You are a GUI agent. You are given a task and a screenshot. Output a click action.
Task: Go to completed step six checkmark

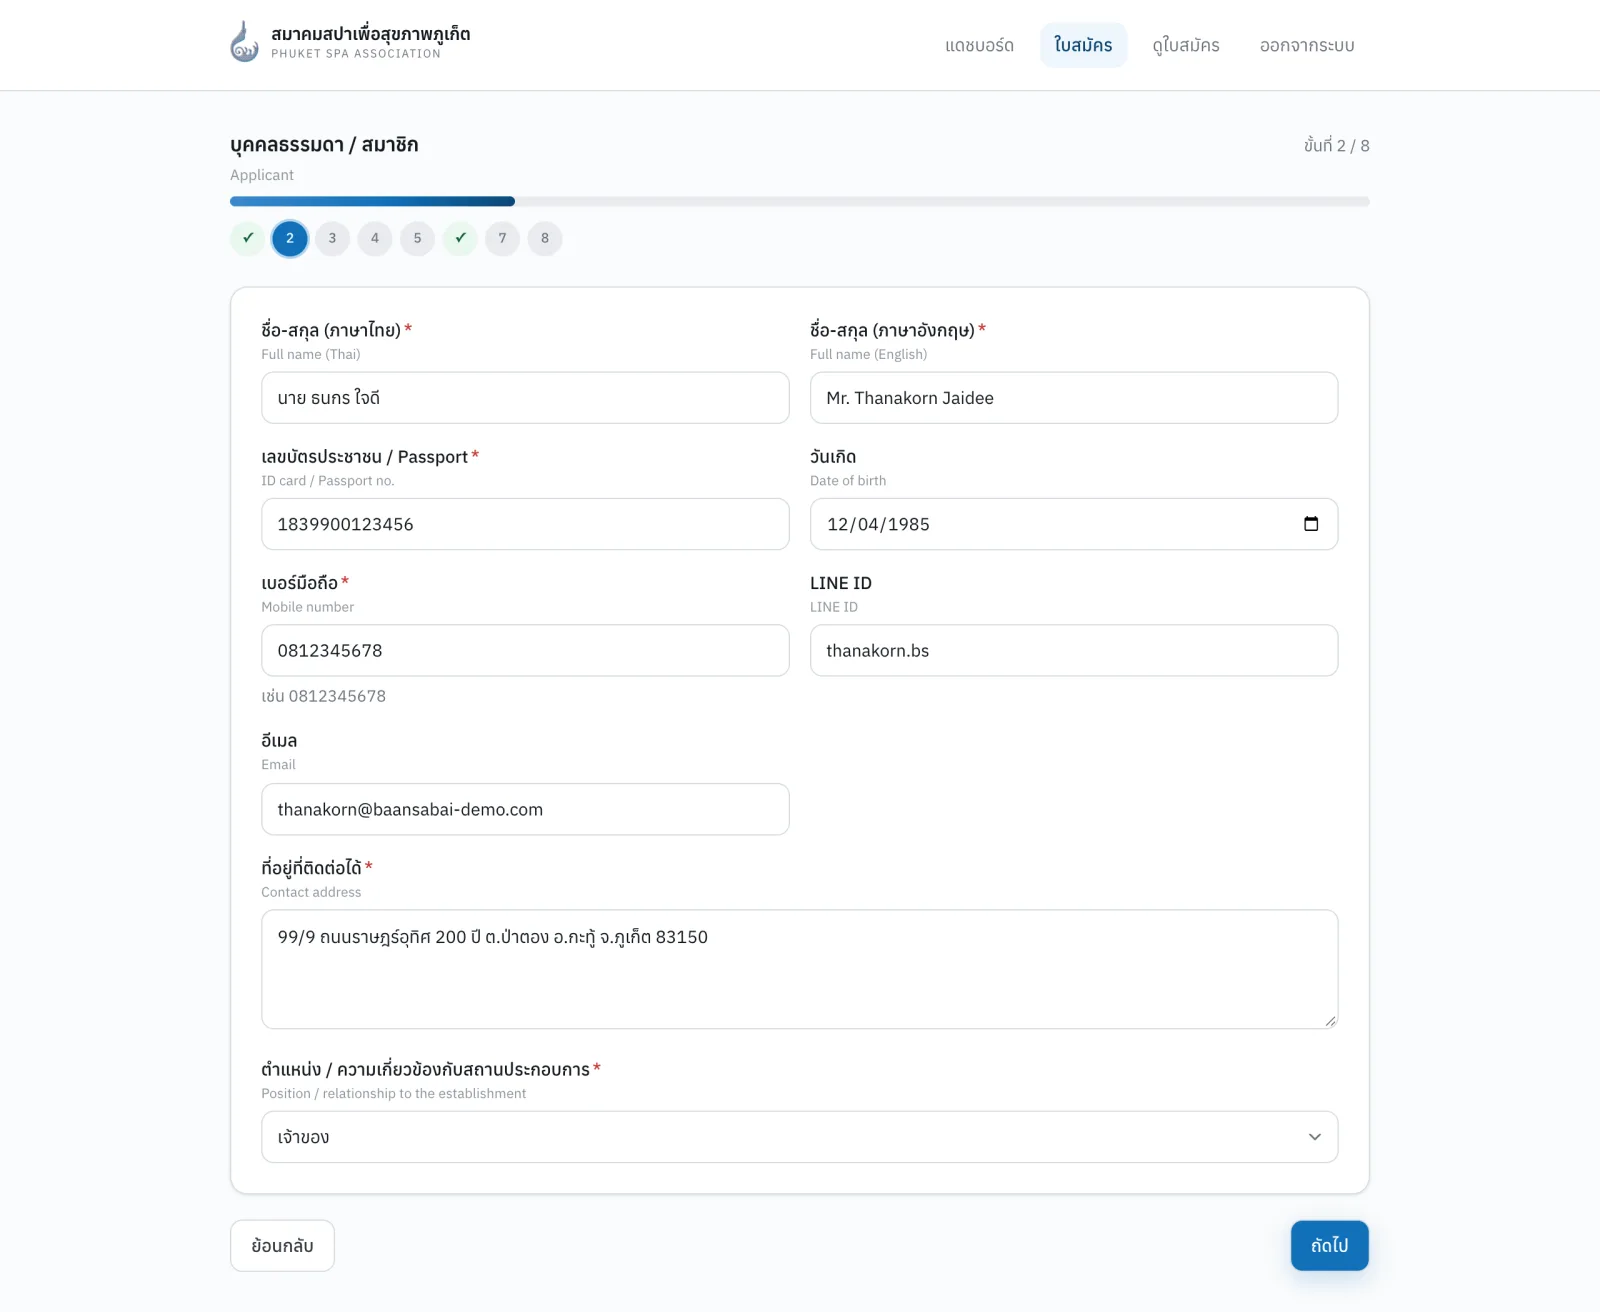point(460,238)
